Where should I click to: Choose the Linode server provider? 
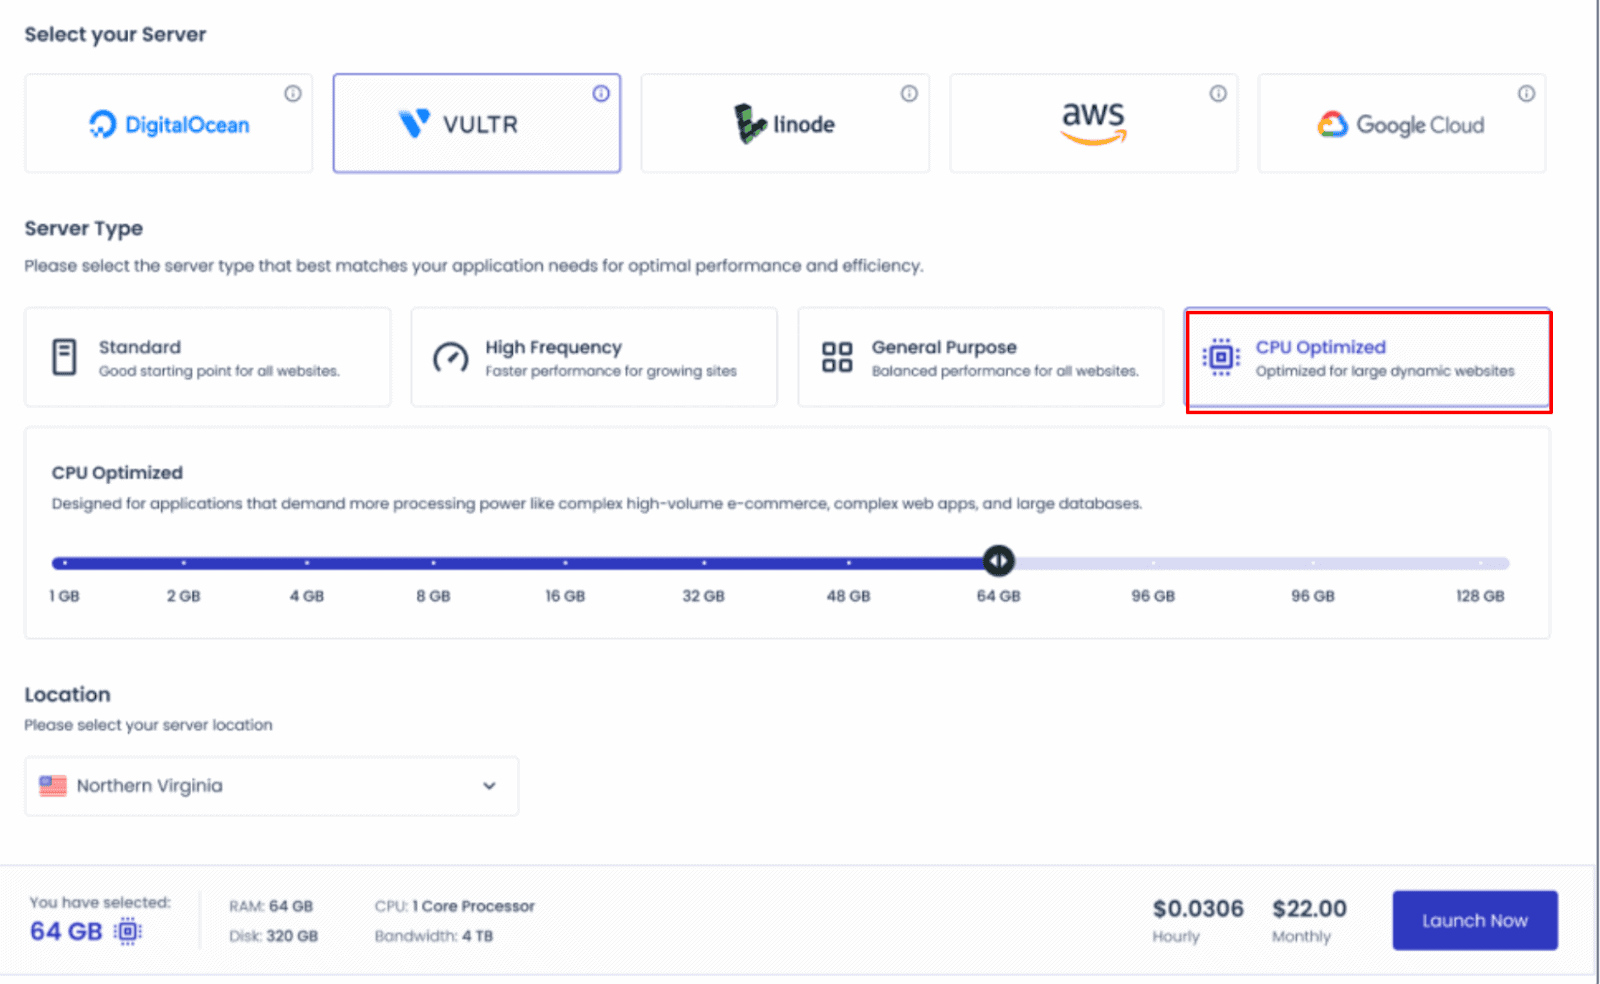(785, 124)
